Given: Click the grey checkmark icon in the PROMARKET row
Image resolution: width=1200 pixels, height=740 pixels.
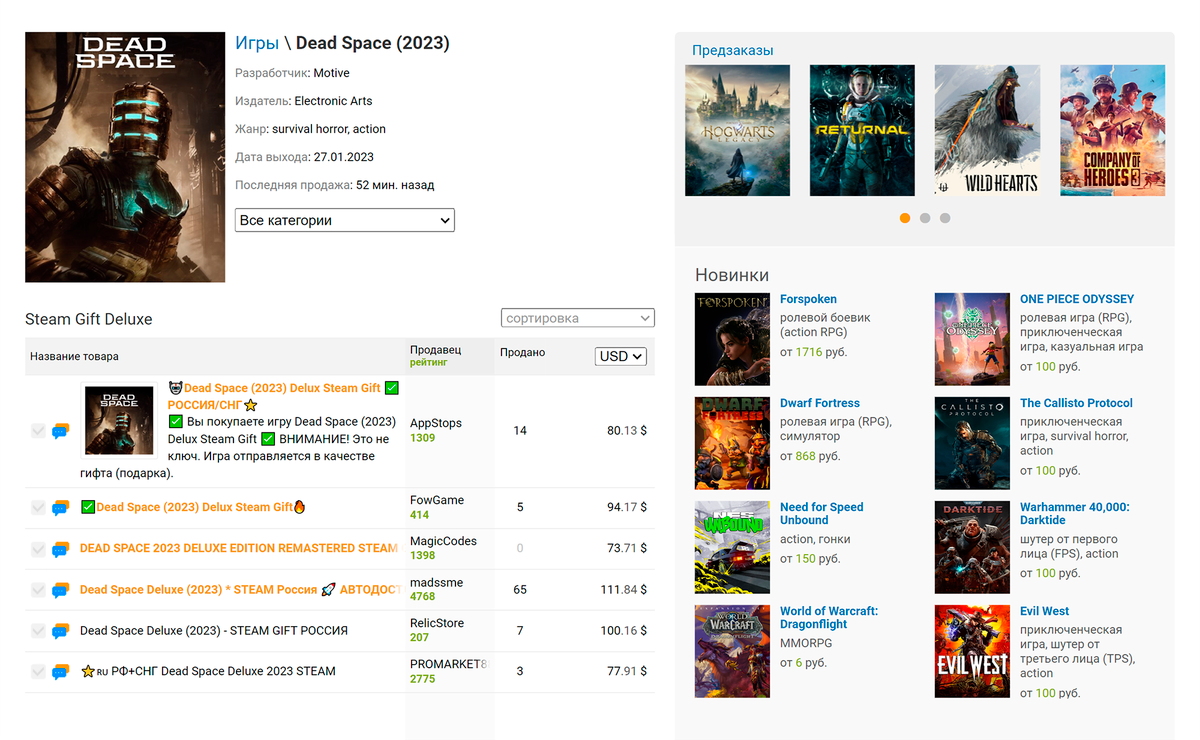Looking at the screenshot, I should (38, 672).
